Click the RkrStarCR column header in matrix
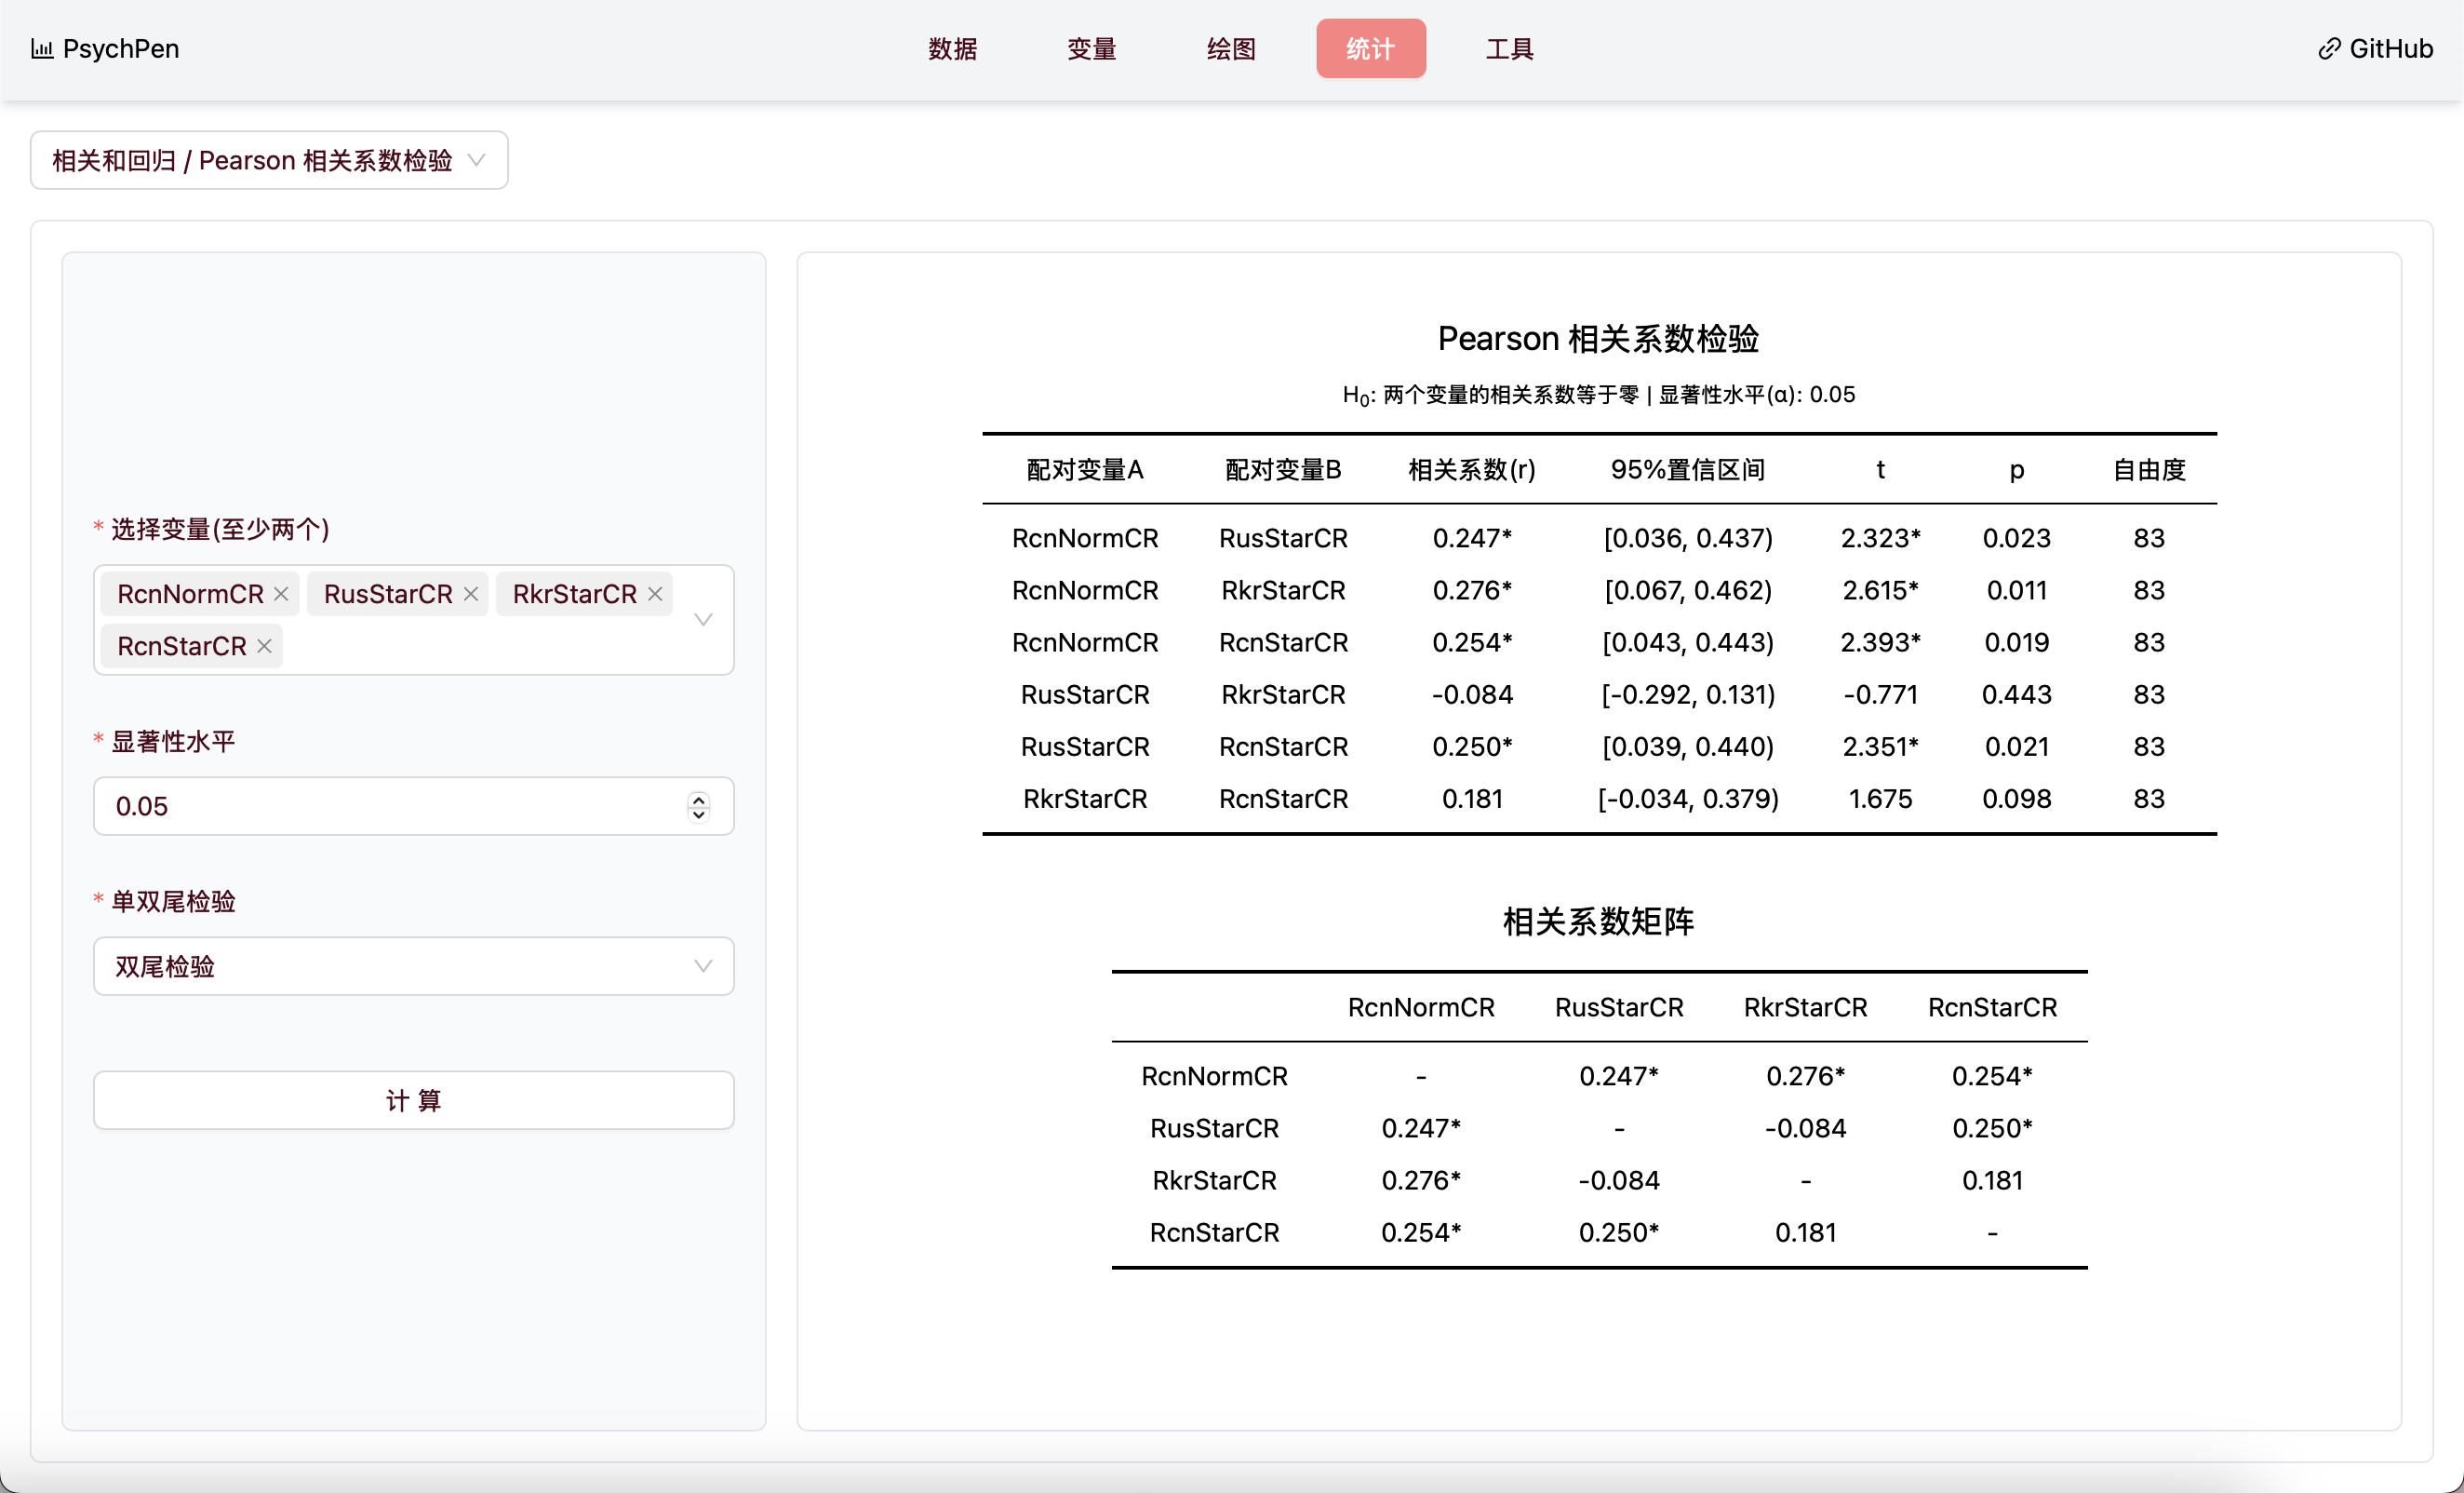The width and height of the screenshot is (2464, 1493). [x=1805, y=1007]
